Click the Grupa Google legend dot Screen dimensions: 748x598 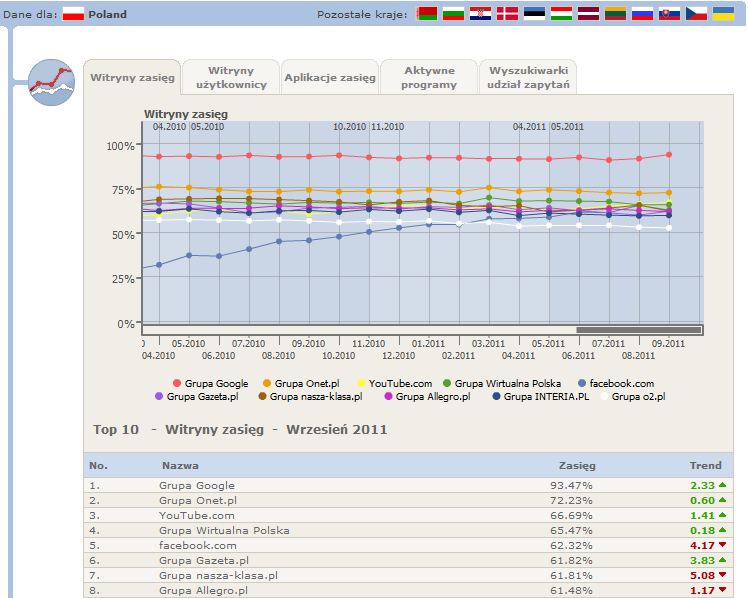point(177,383)
